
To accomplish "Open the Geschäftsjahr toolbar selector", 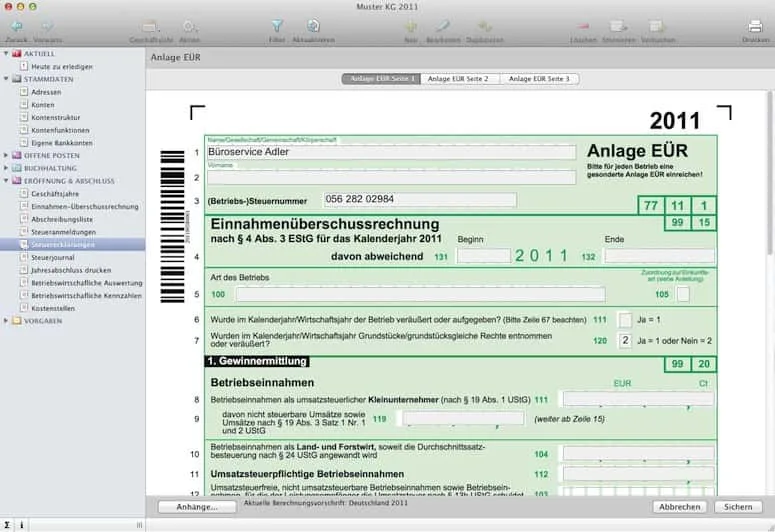I will click(x=151, y=26).
